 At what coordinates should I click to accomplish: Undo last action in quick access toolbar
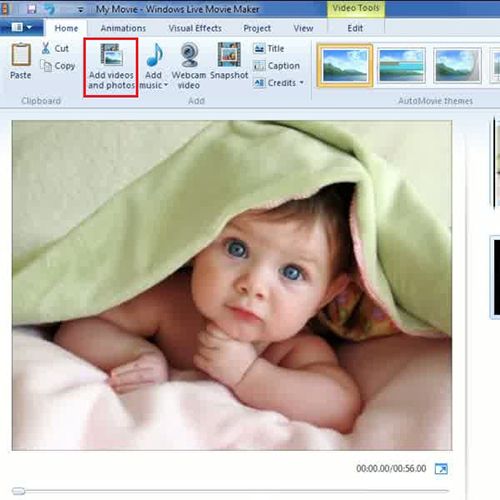(x=50, y=9)
